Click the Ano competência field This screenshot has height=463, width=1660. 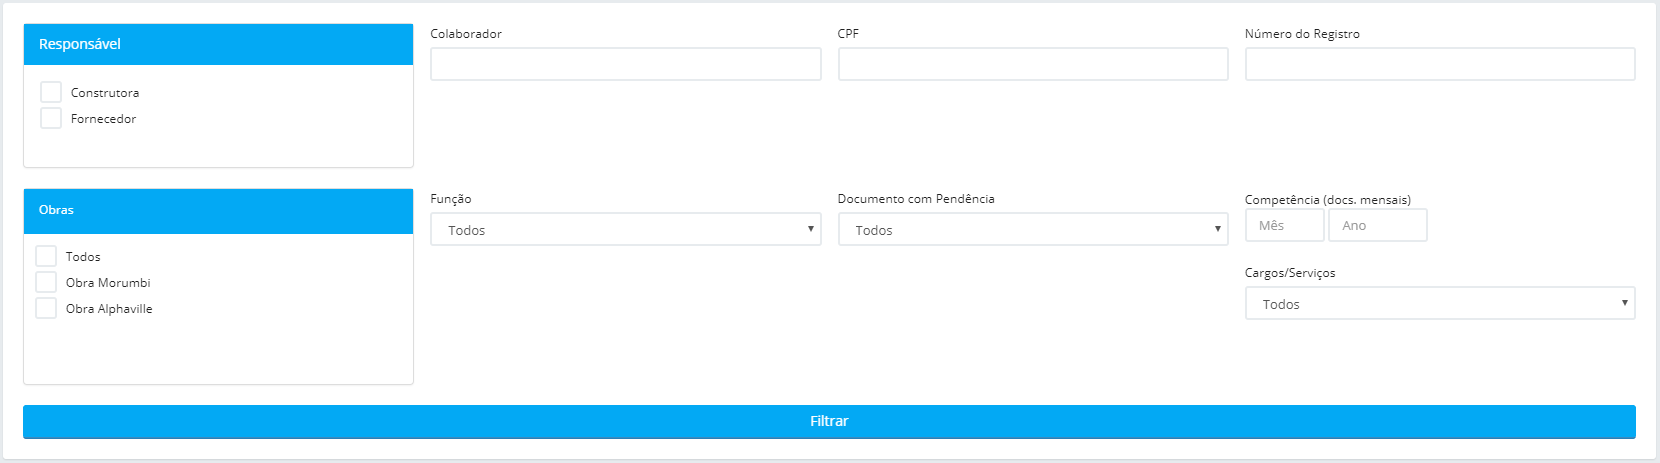pyautogui.click(x=1378, y=225)
